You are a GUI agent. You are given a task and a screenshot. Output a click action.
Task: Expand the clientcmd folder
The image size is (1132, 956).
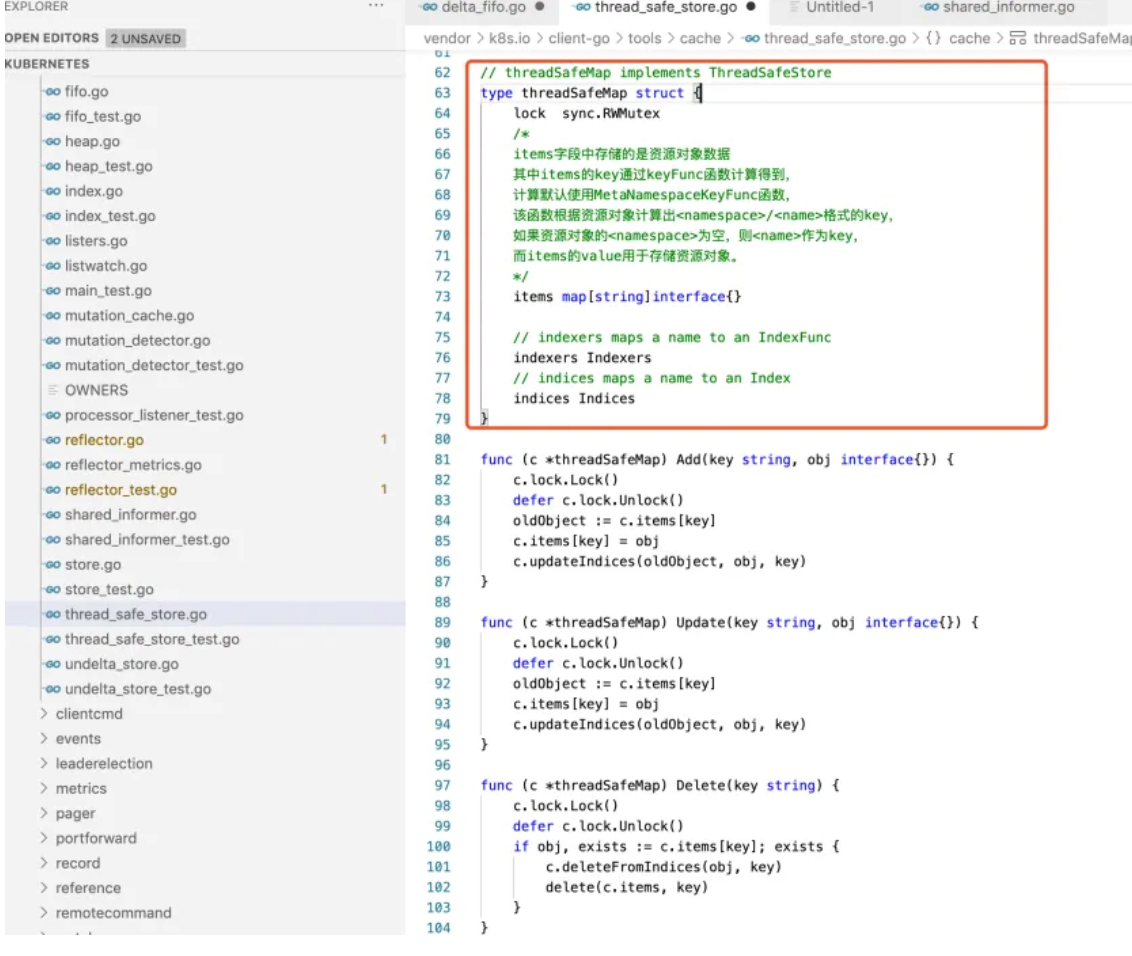[x=44, y=714]
